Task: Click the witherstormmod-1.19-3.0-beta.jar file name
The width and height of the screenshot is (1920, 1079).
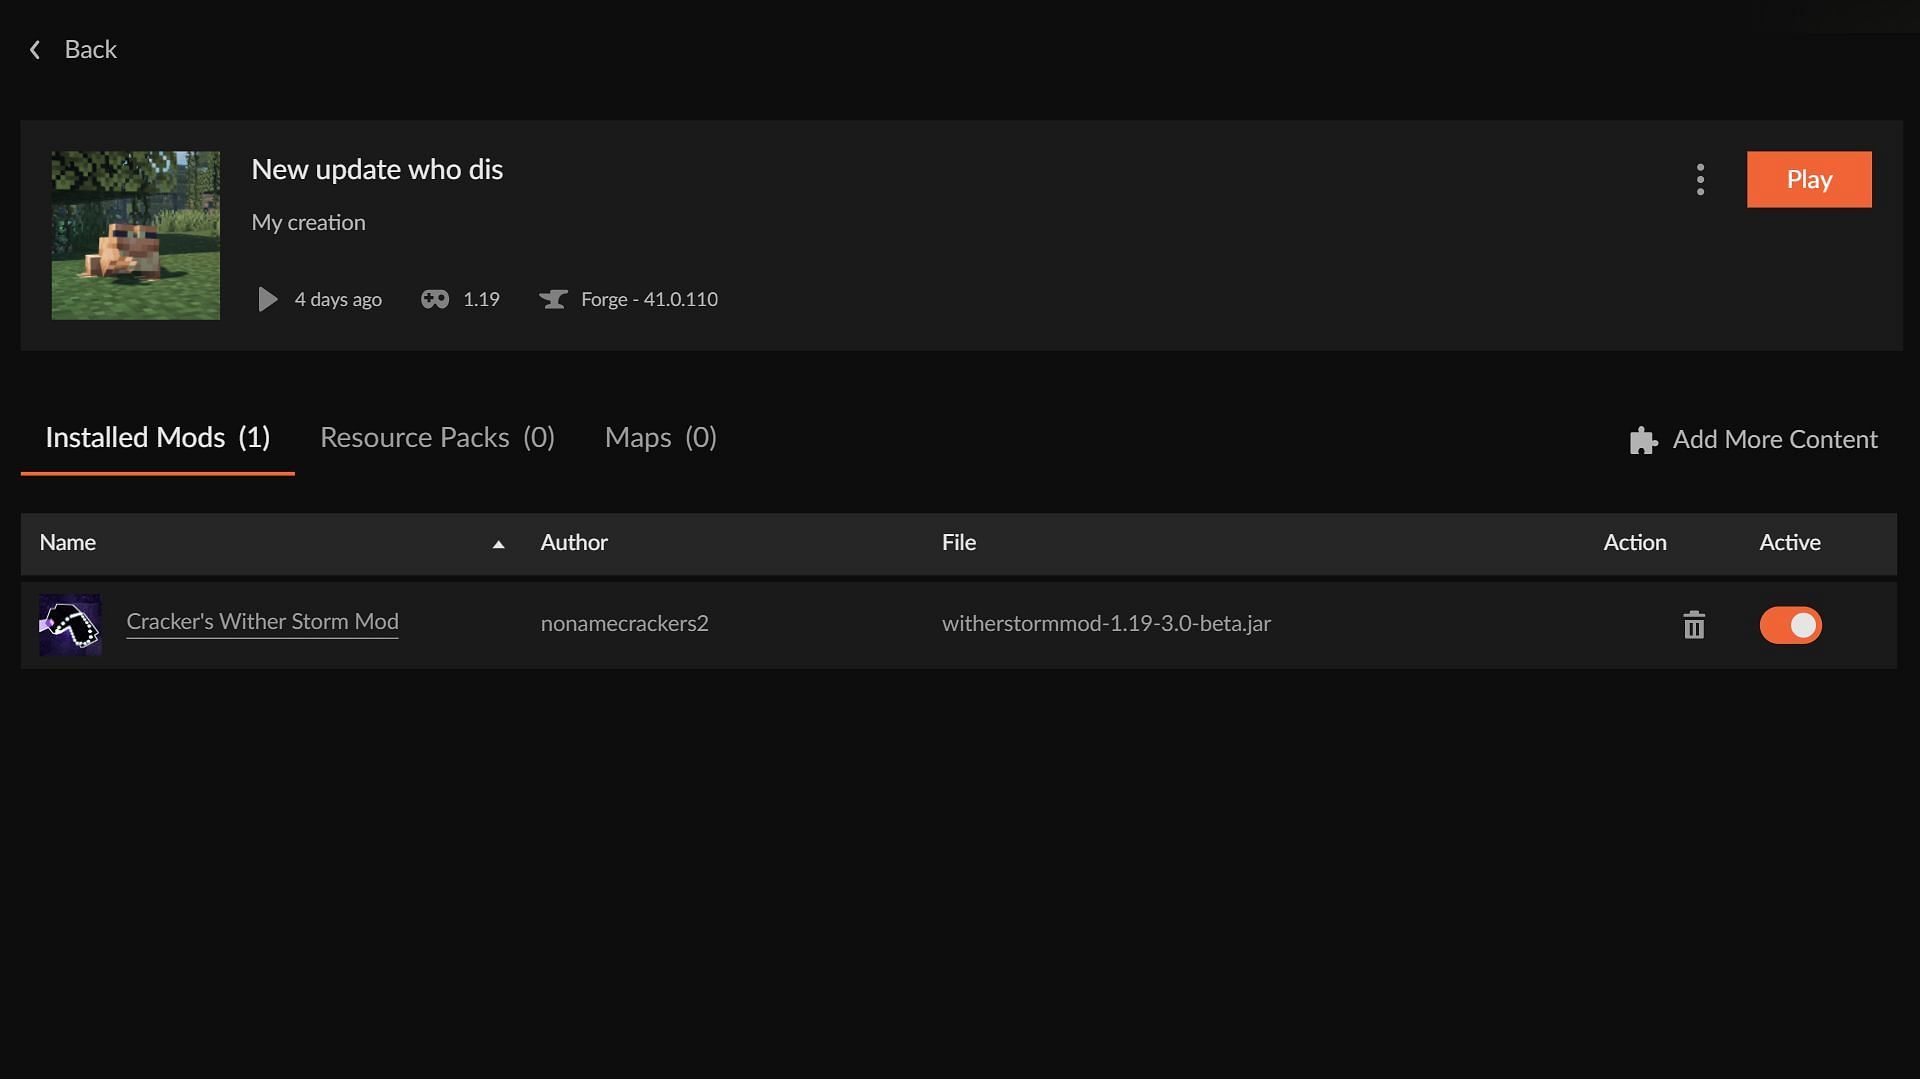Action: click(x=1106, y=624)
